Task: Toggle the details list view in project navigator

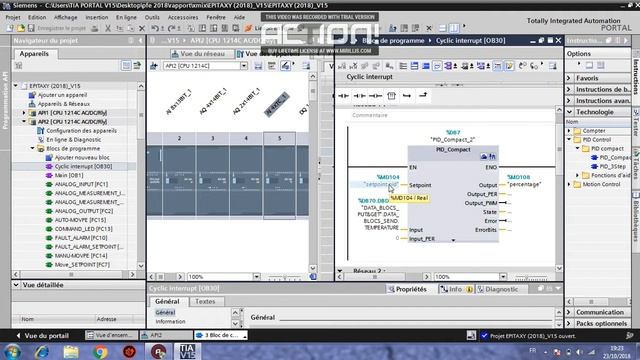Action: (x=126, y=65)
